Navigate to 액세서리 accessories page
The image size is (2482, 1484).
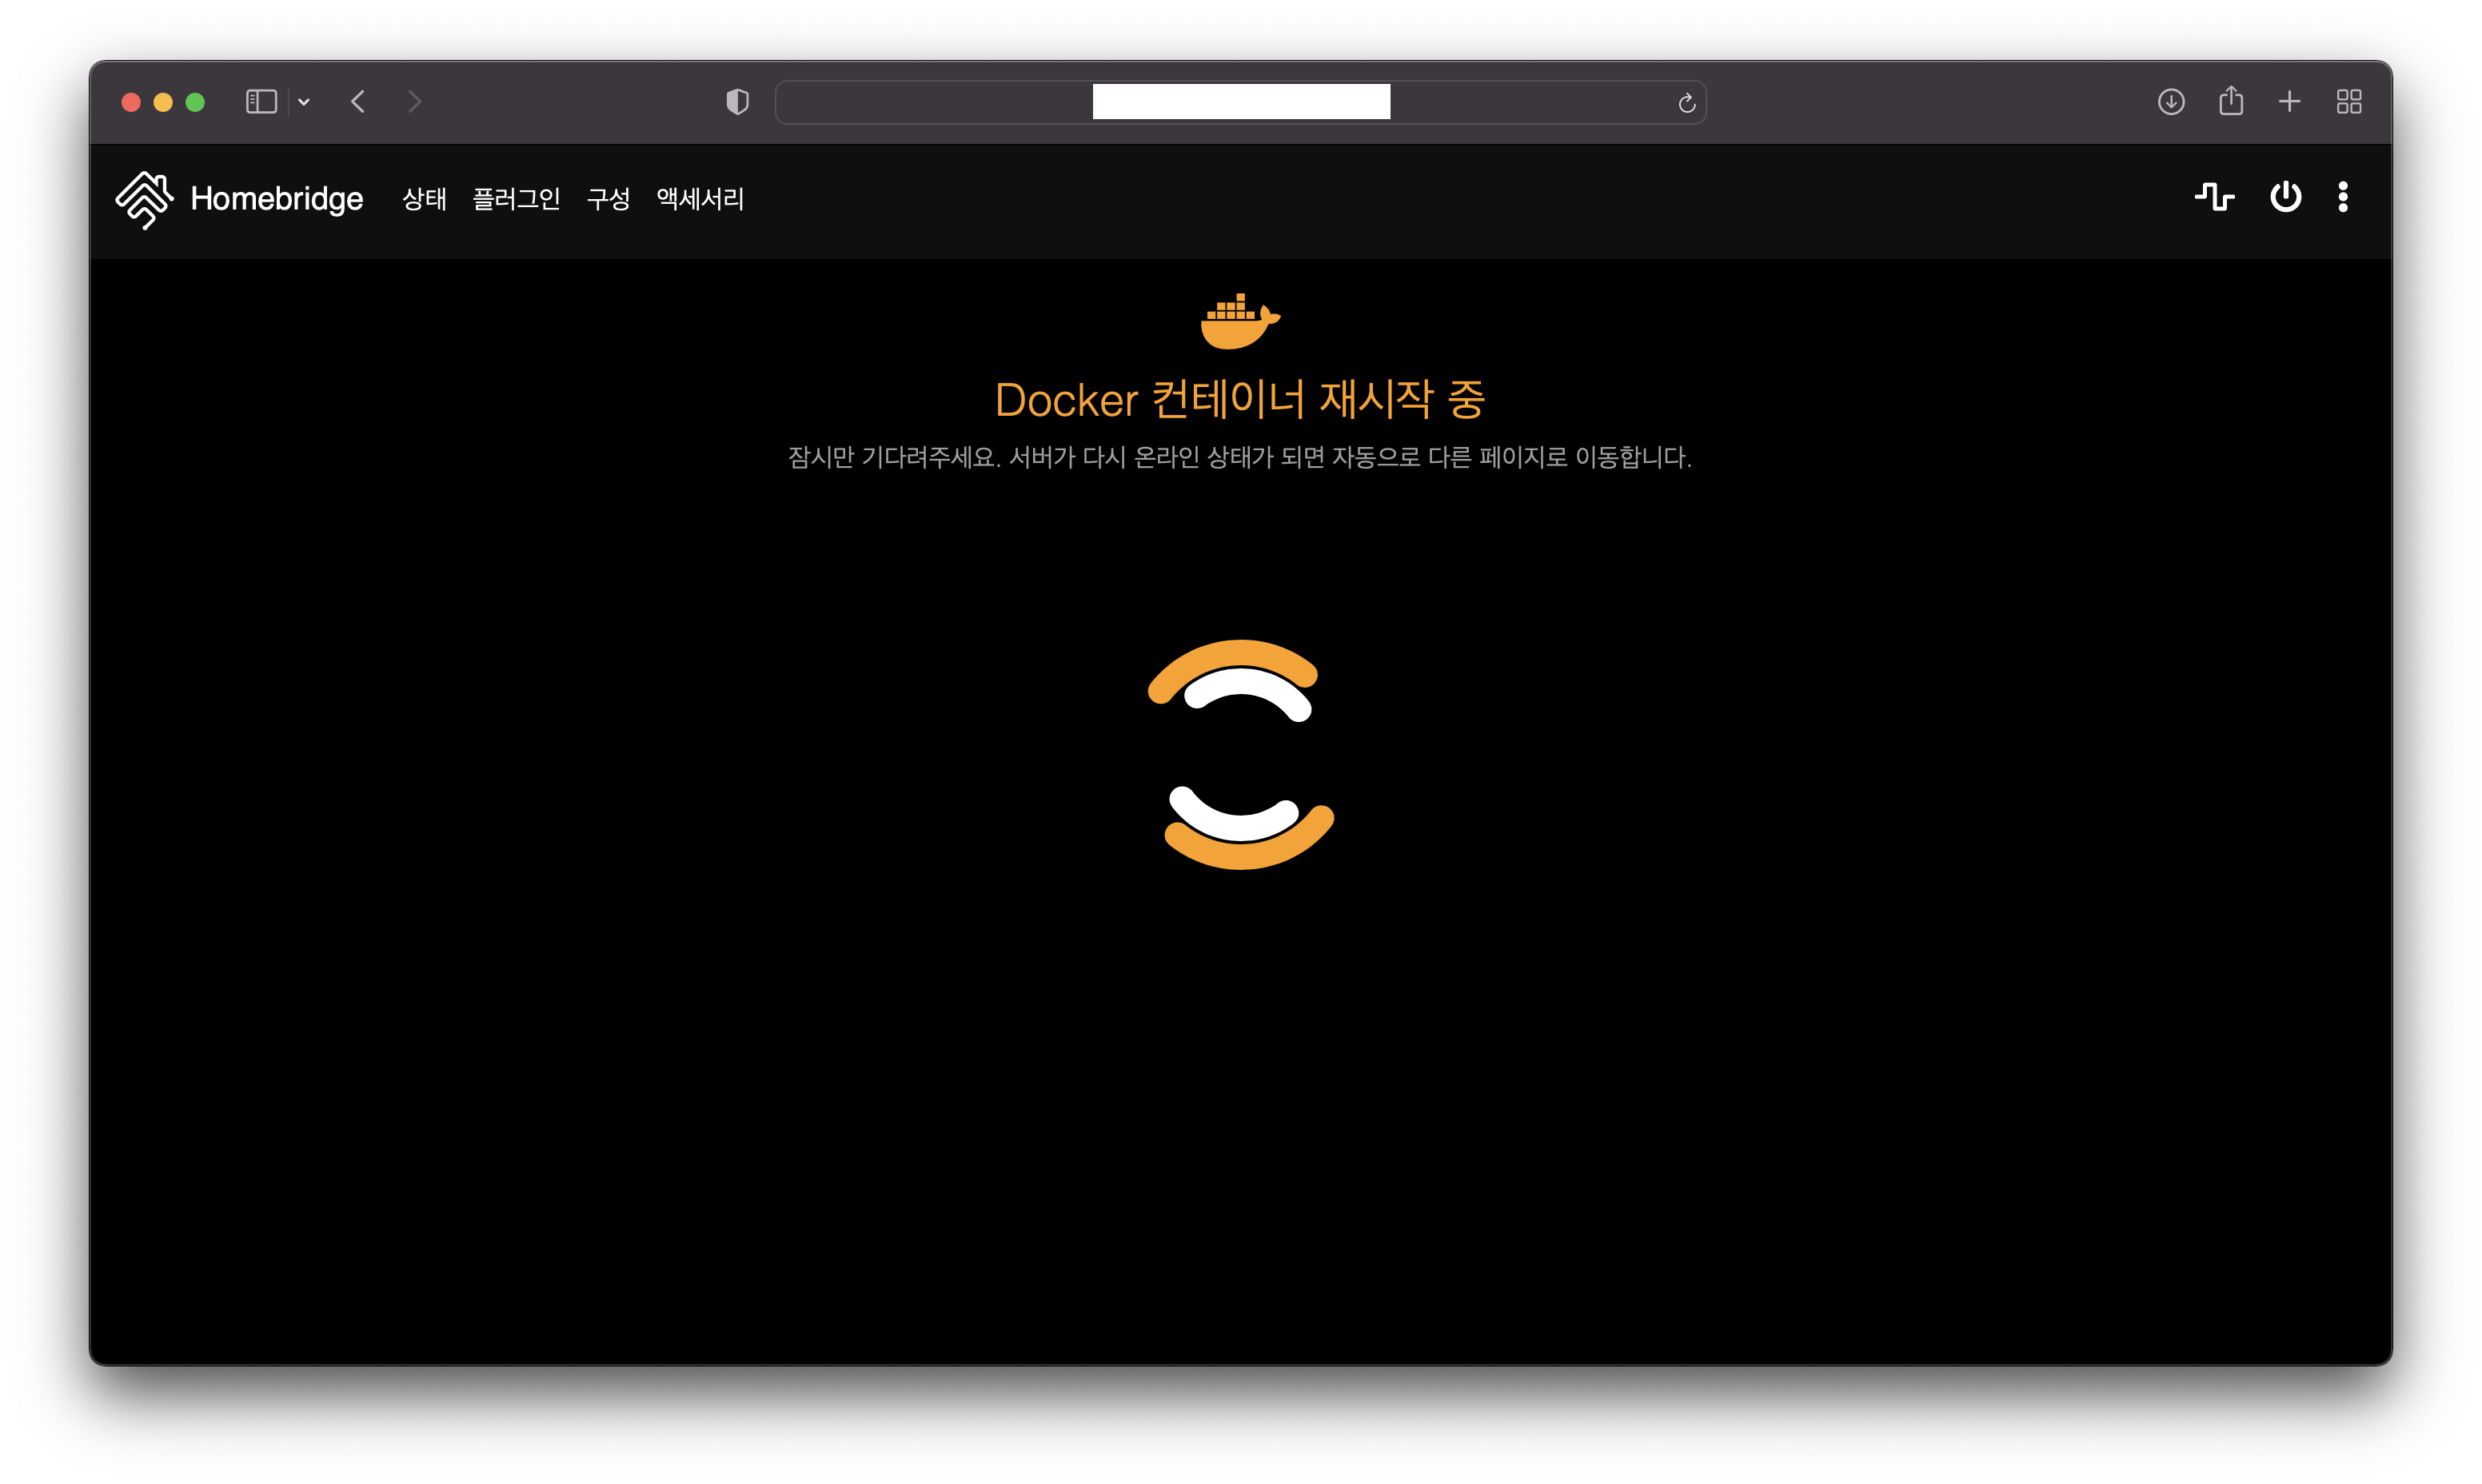[x=700, y=199]
